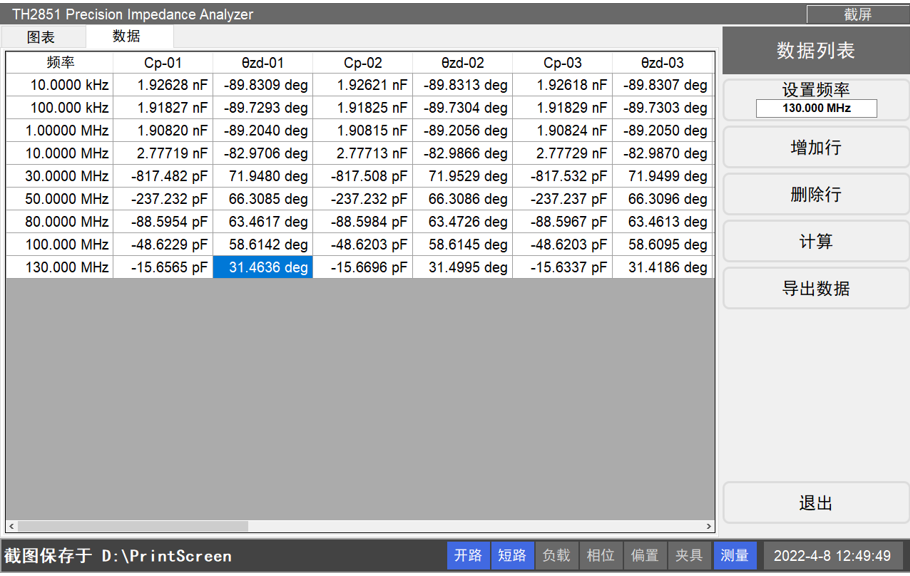The width and height of the screenshot is (910, 576).
Task: Click the horizontal scrollbar left arrow
Action: [11, 526]
